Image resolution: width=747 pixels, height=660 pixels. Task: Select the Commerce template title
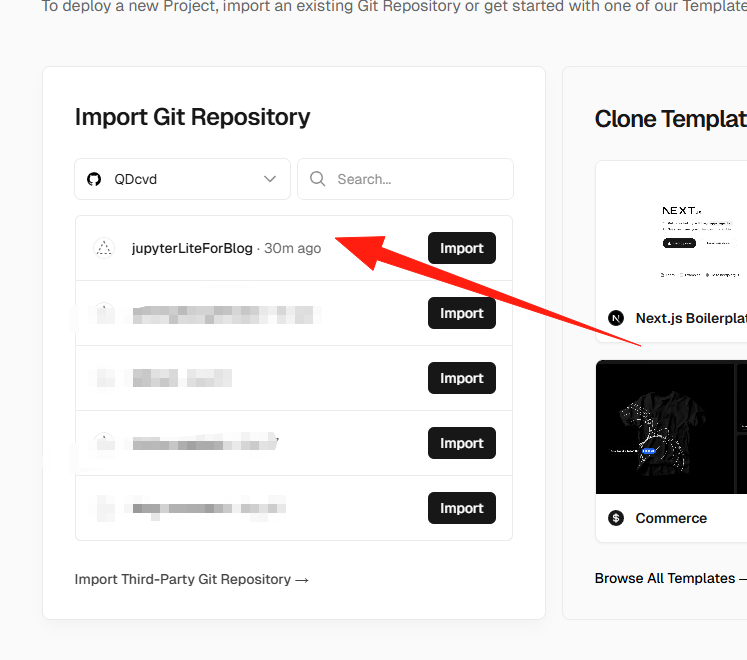coord(671,518)
